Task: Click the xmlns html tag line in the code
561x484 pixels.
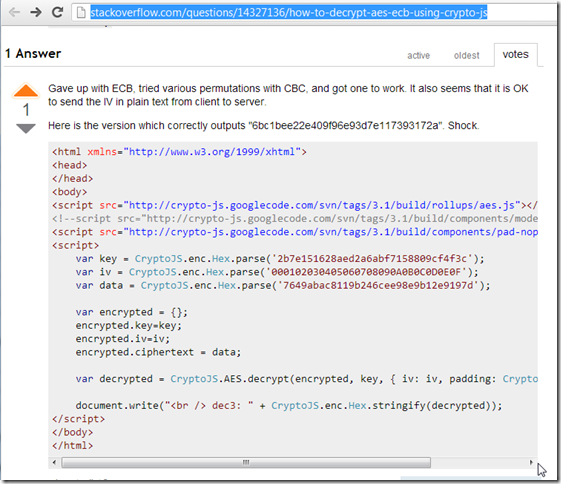Action: pyautogui.click(x=179, y=152)
